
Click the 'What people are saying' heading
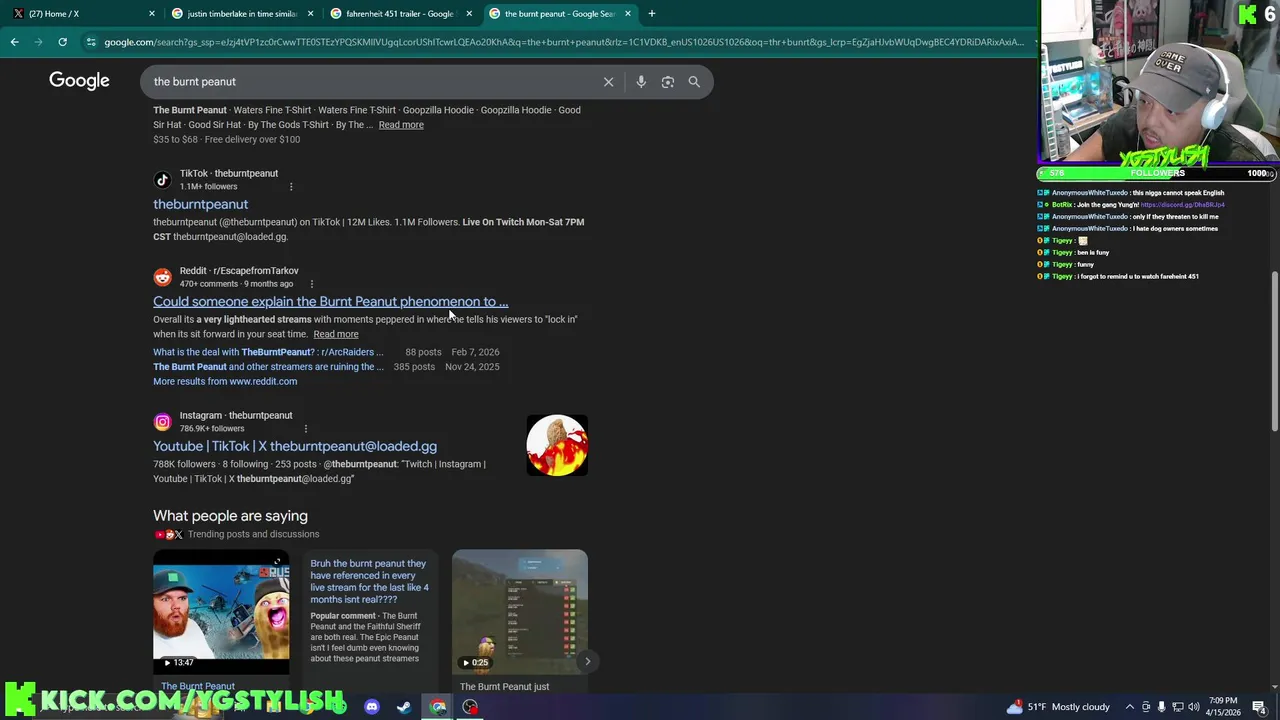[230, 516]
